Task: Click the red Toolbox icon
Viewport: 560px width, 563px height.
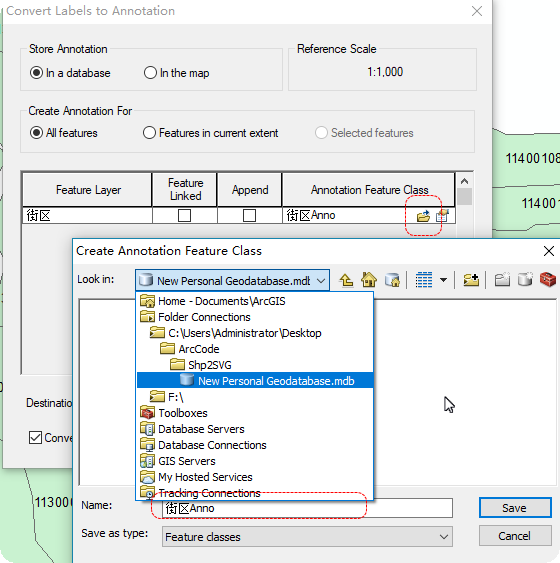Action: (548, 280)
